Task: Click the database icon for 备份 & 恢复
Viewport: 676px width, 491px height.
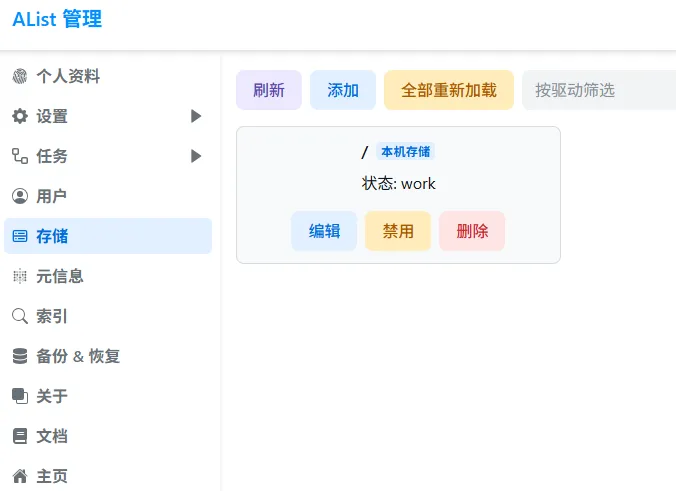Action: (x=20, y=356)
